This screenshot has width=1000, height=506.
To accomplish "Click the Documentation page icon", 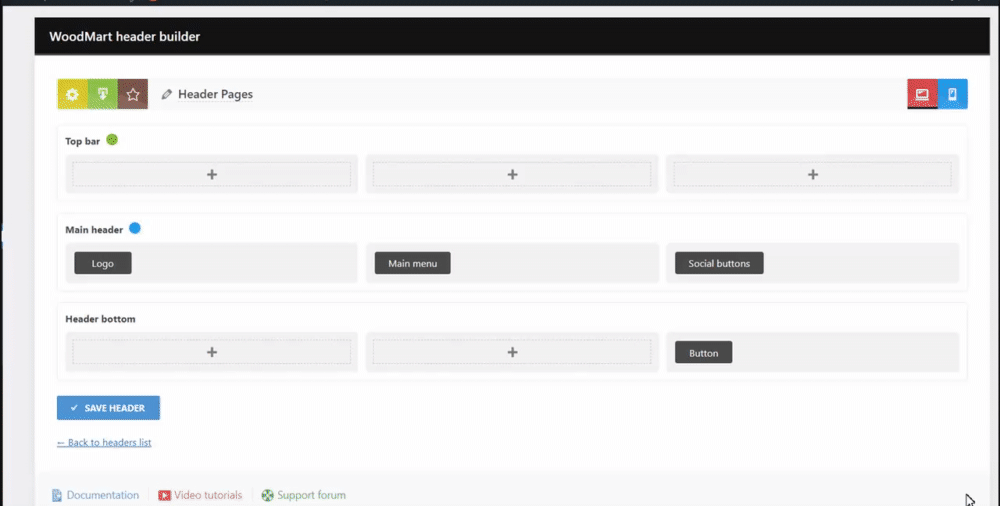I will point(57,495).
